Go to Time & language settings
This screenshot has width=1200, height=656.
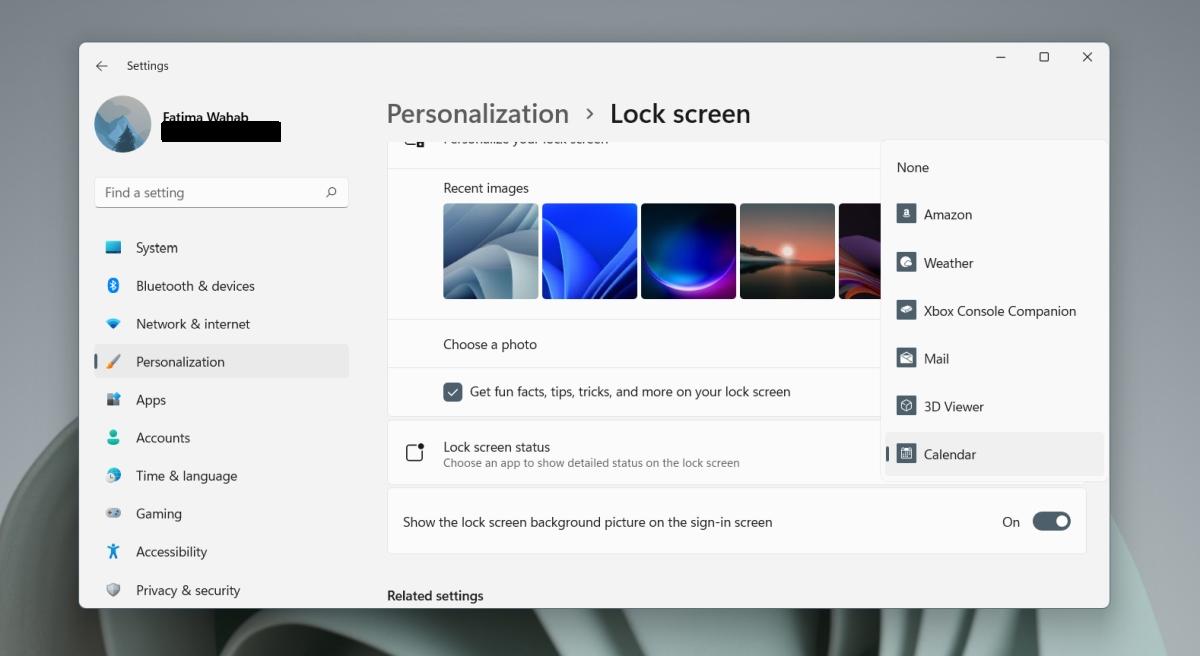tap(221, 476)
